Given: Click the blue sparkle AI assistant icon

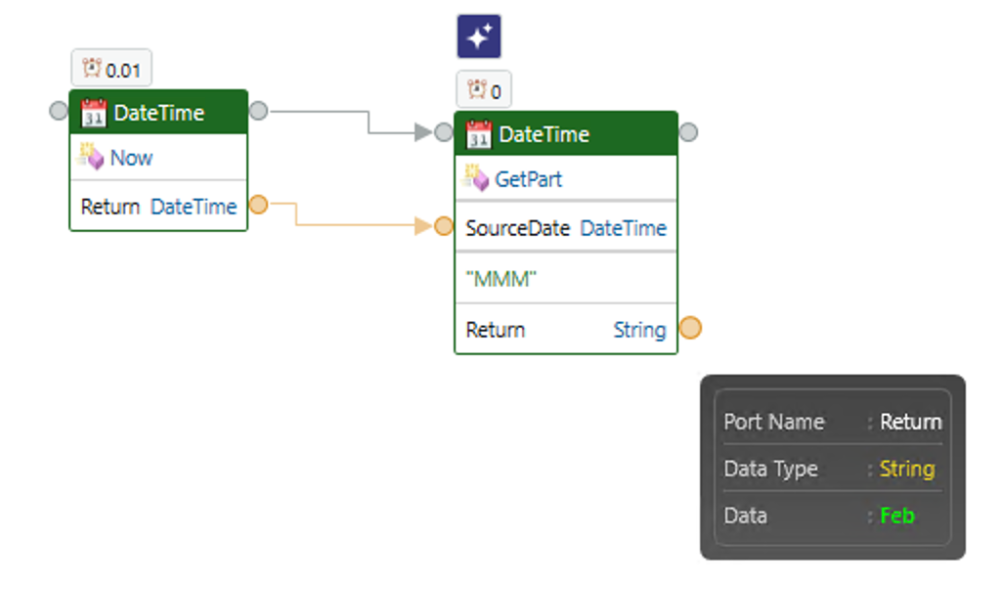Looking at the screenshot, I should click(x=479, y=36).
